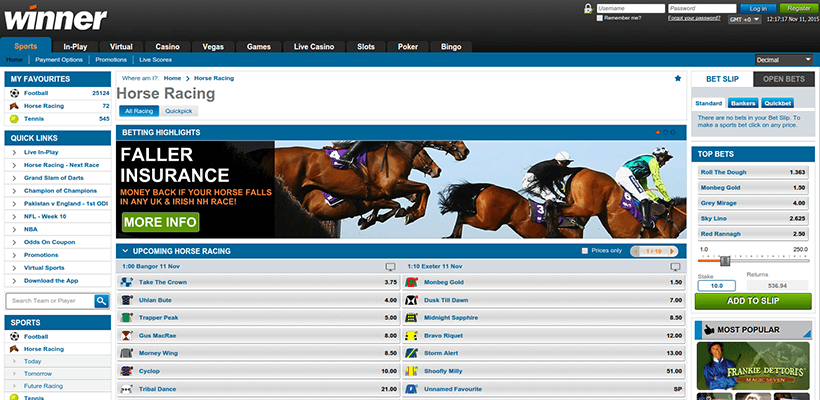
Task: Add Horse Racing page to favourites star
Action: [x=678, y=78]
